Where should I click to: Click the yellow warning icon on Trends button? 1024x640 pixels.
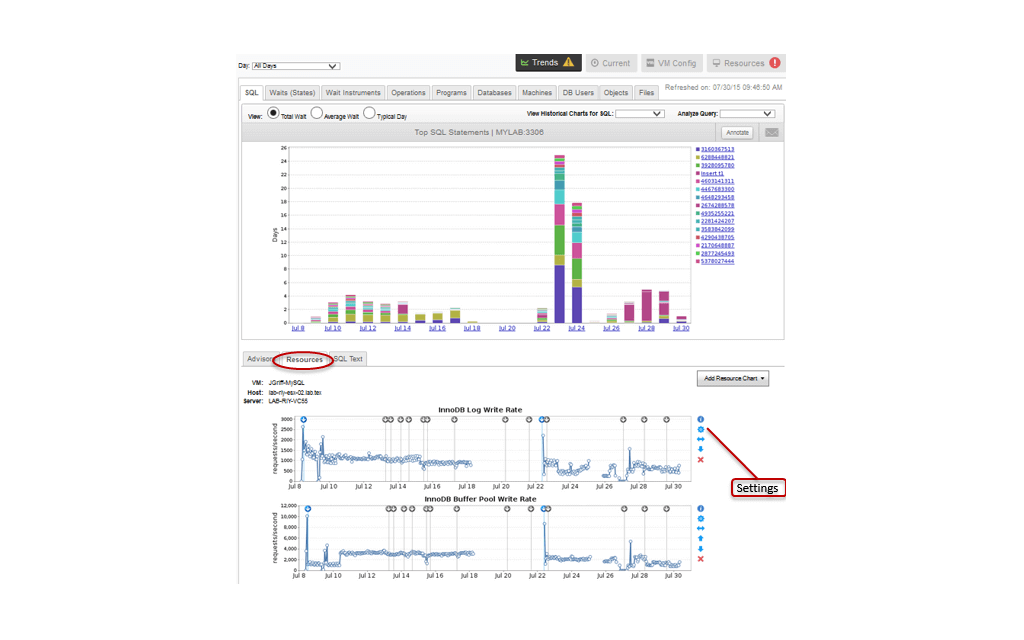point(568,63)
